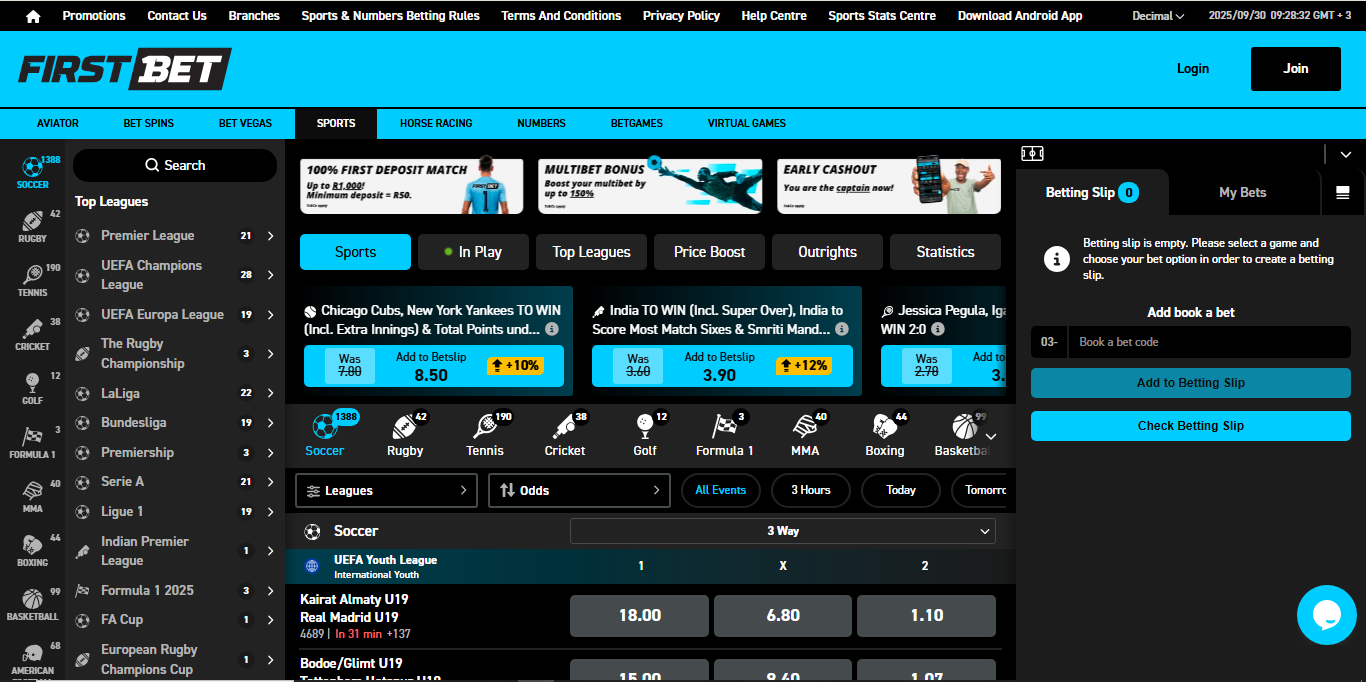Click the Search icon in the sidebar
This screenshot has height=682, width=1366.
pos(152,164)
